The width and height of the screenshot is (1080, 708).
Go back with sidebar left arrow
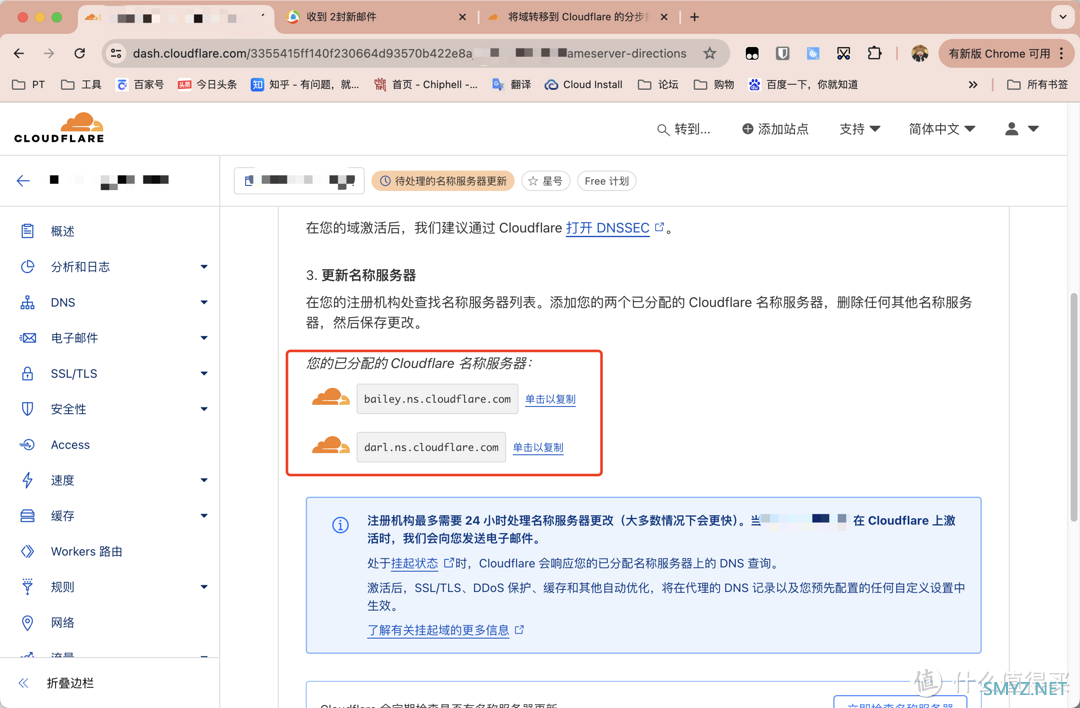pyautogui.click(x=23, y=181)
